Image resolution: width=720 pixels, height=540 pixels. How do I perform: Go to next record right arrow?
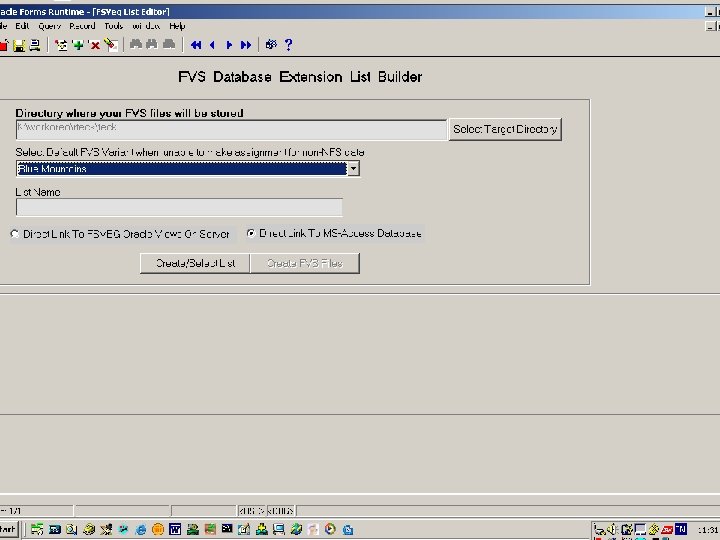[229, 45]
